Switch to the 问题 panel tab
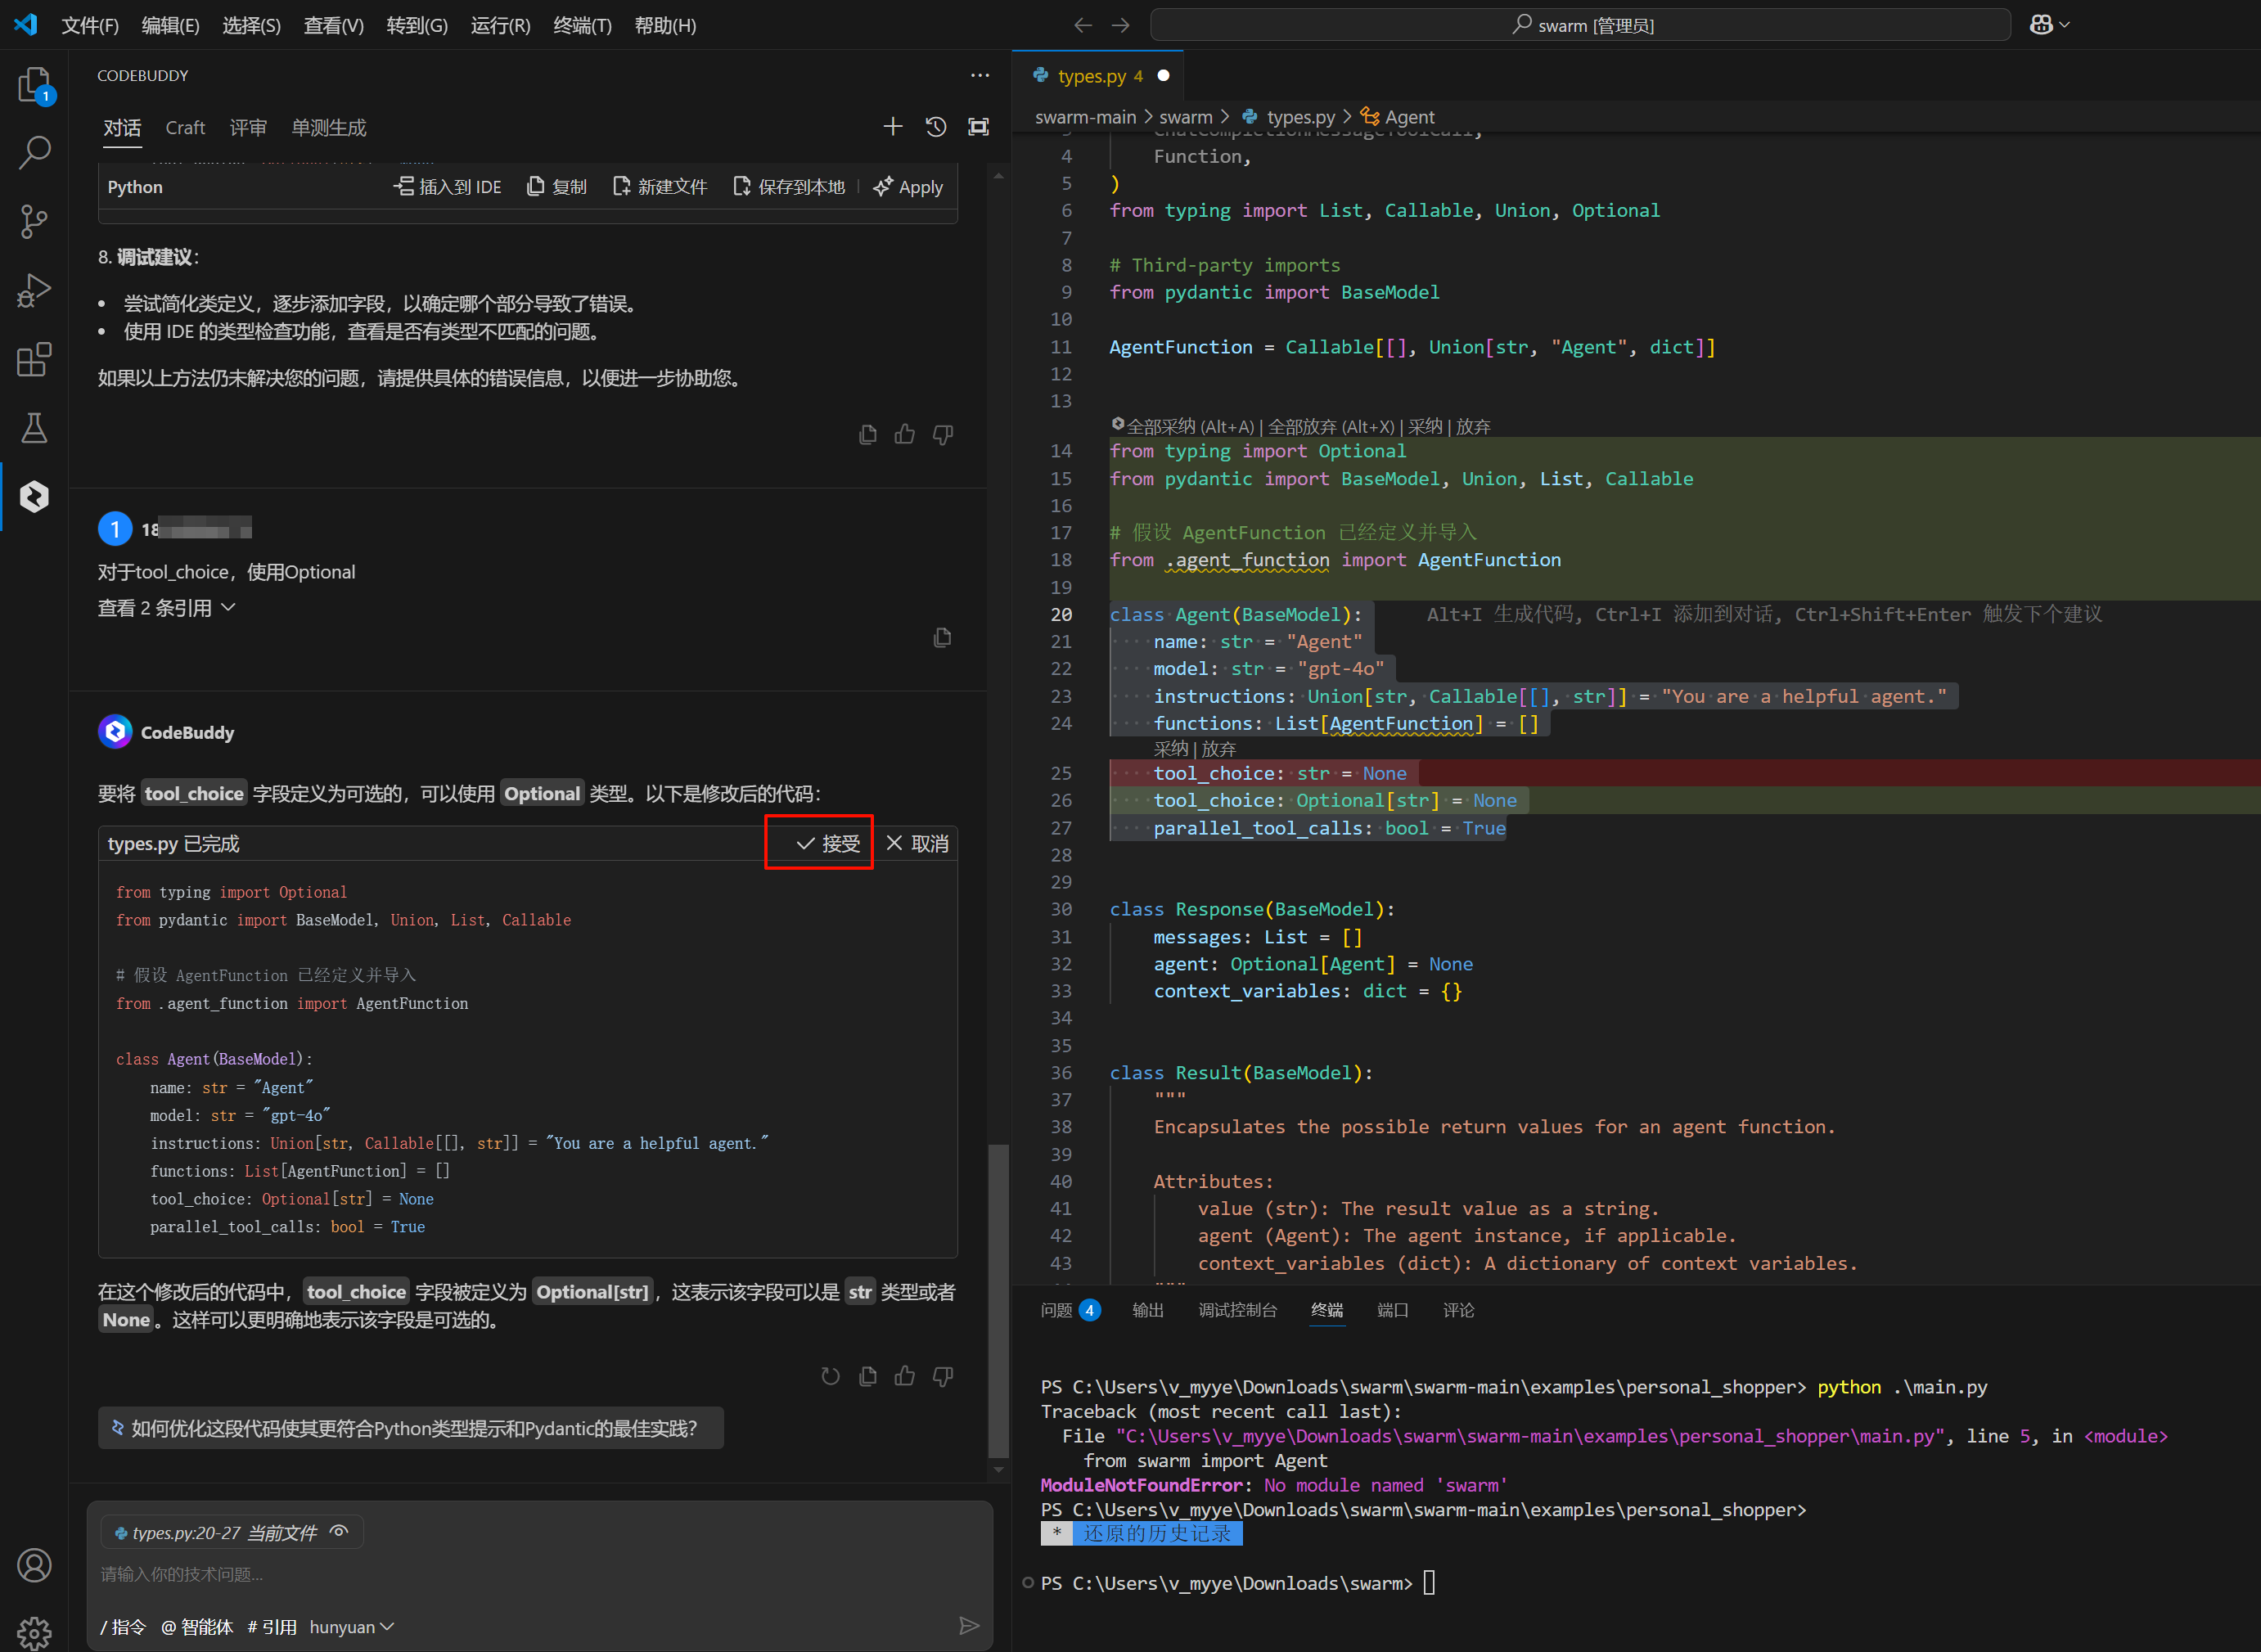The width and height of the screenshot is (2261, 1652). point(1056,1310)
